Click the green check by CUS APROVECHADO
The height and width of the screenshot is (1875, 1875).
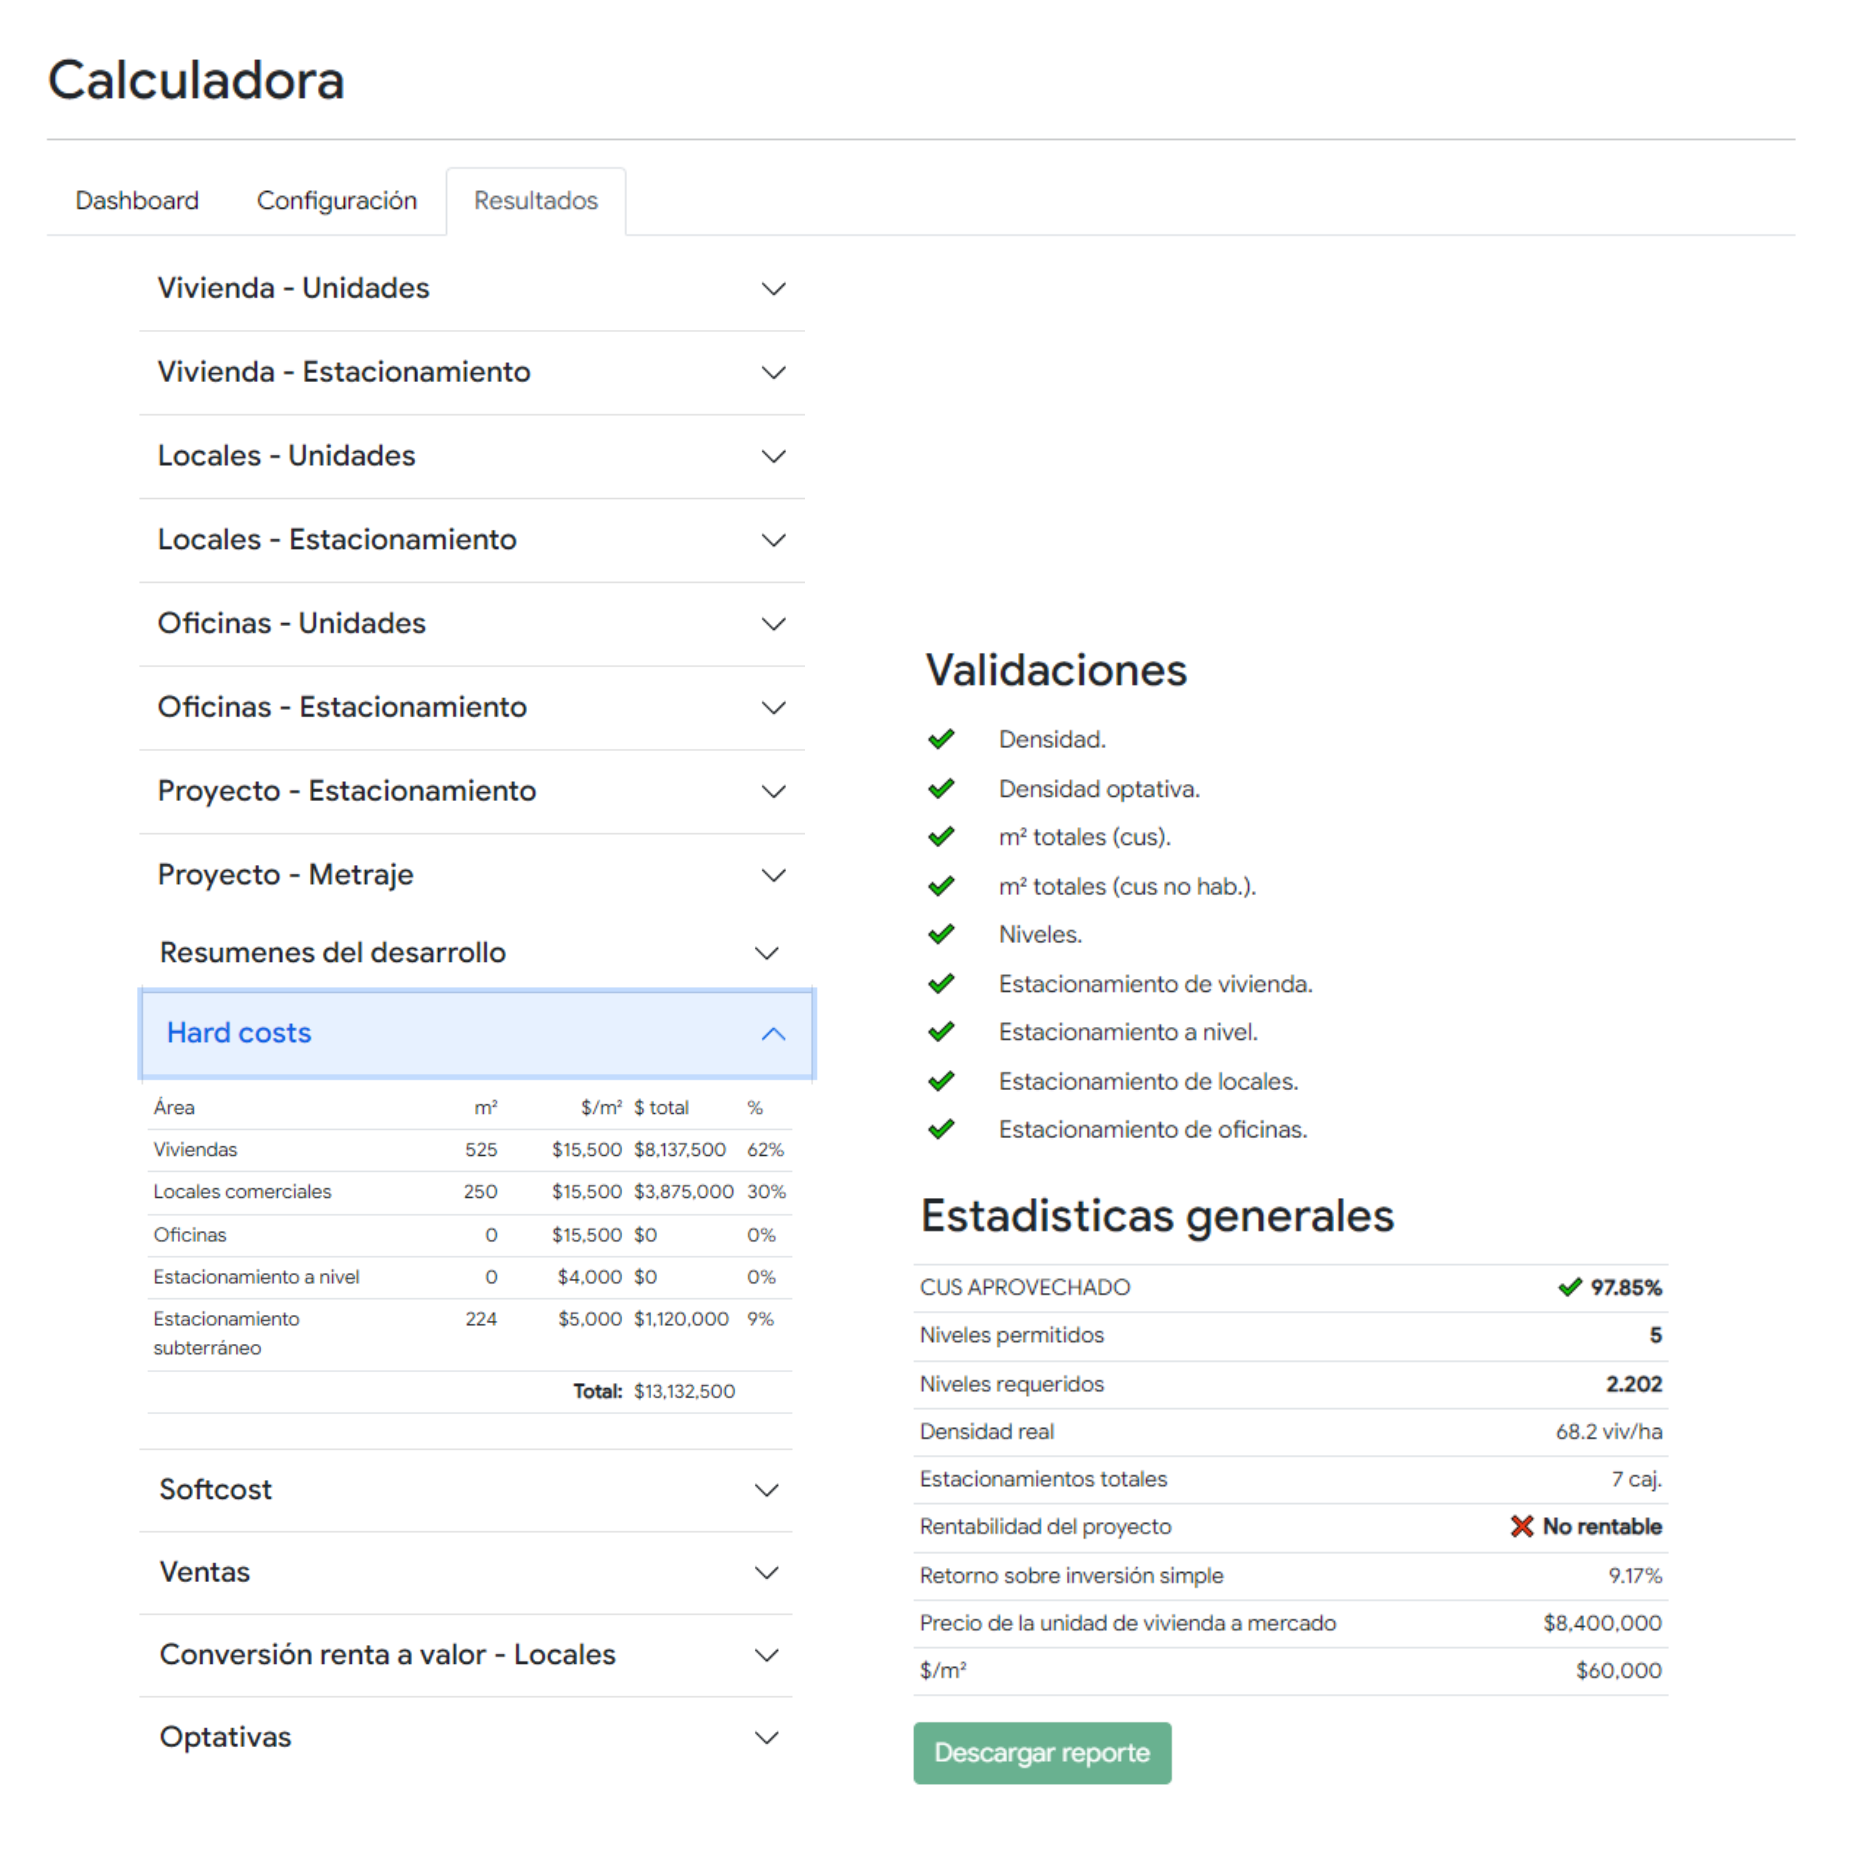tap(1569, 1287)
